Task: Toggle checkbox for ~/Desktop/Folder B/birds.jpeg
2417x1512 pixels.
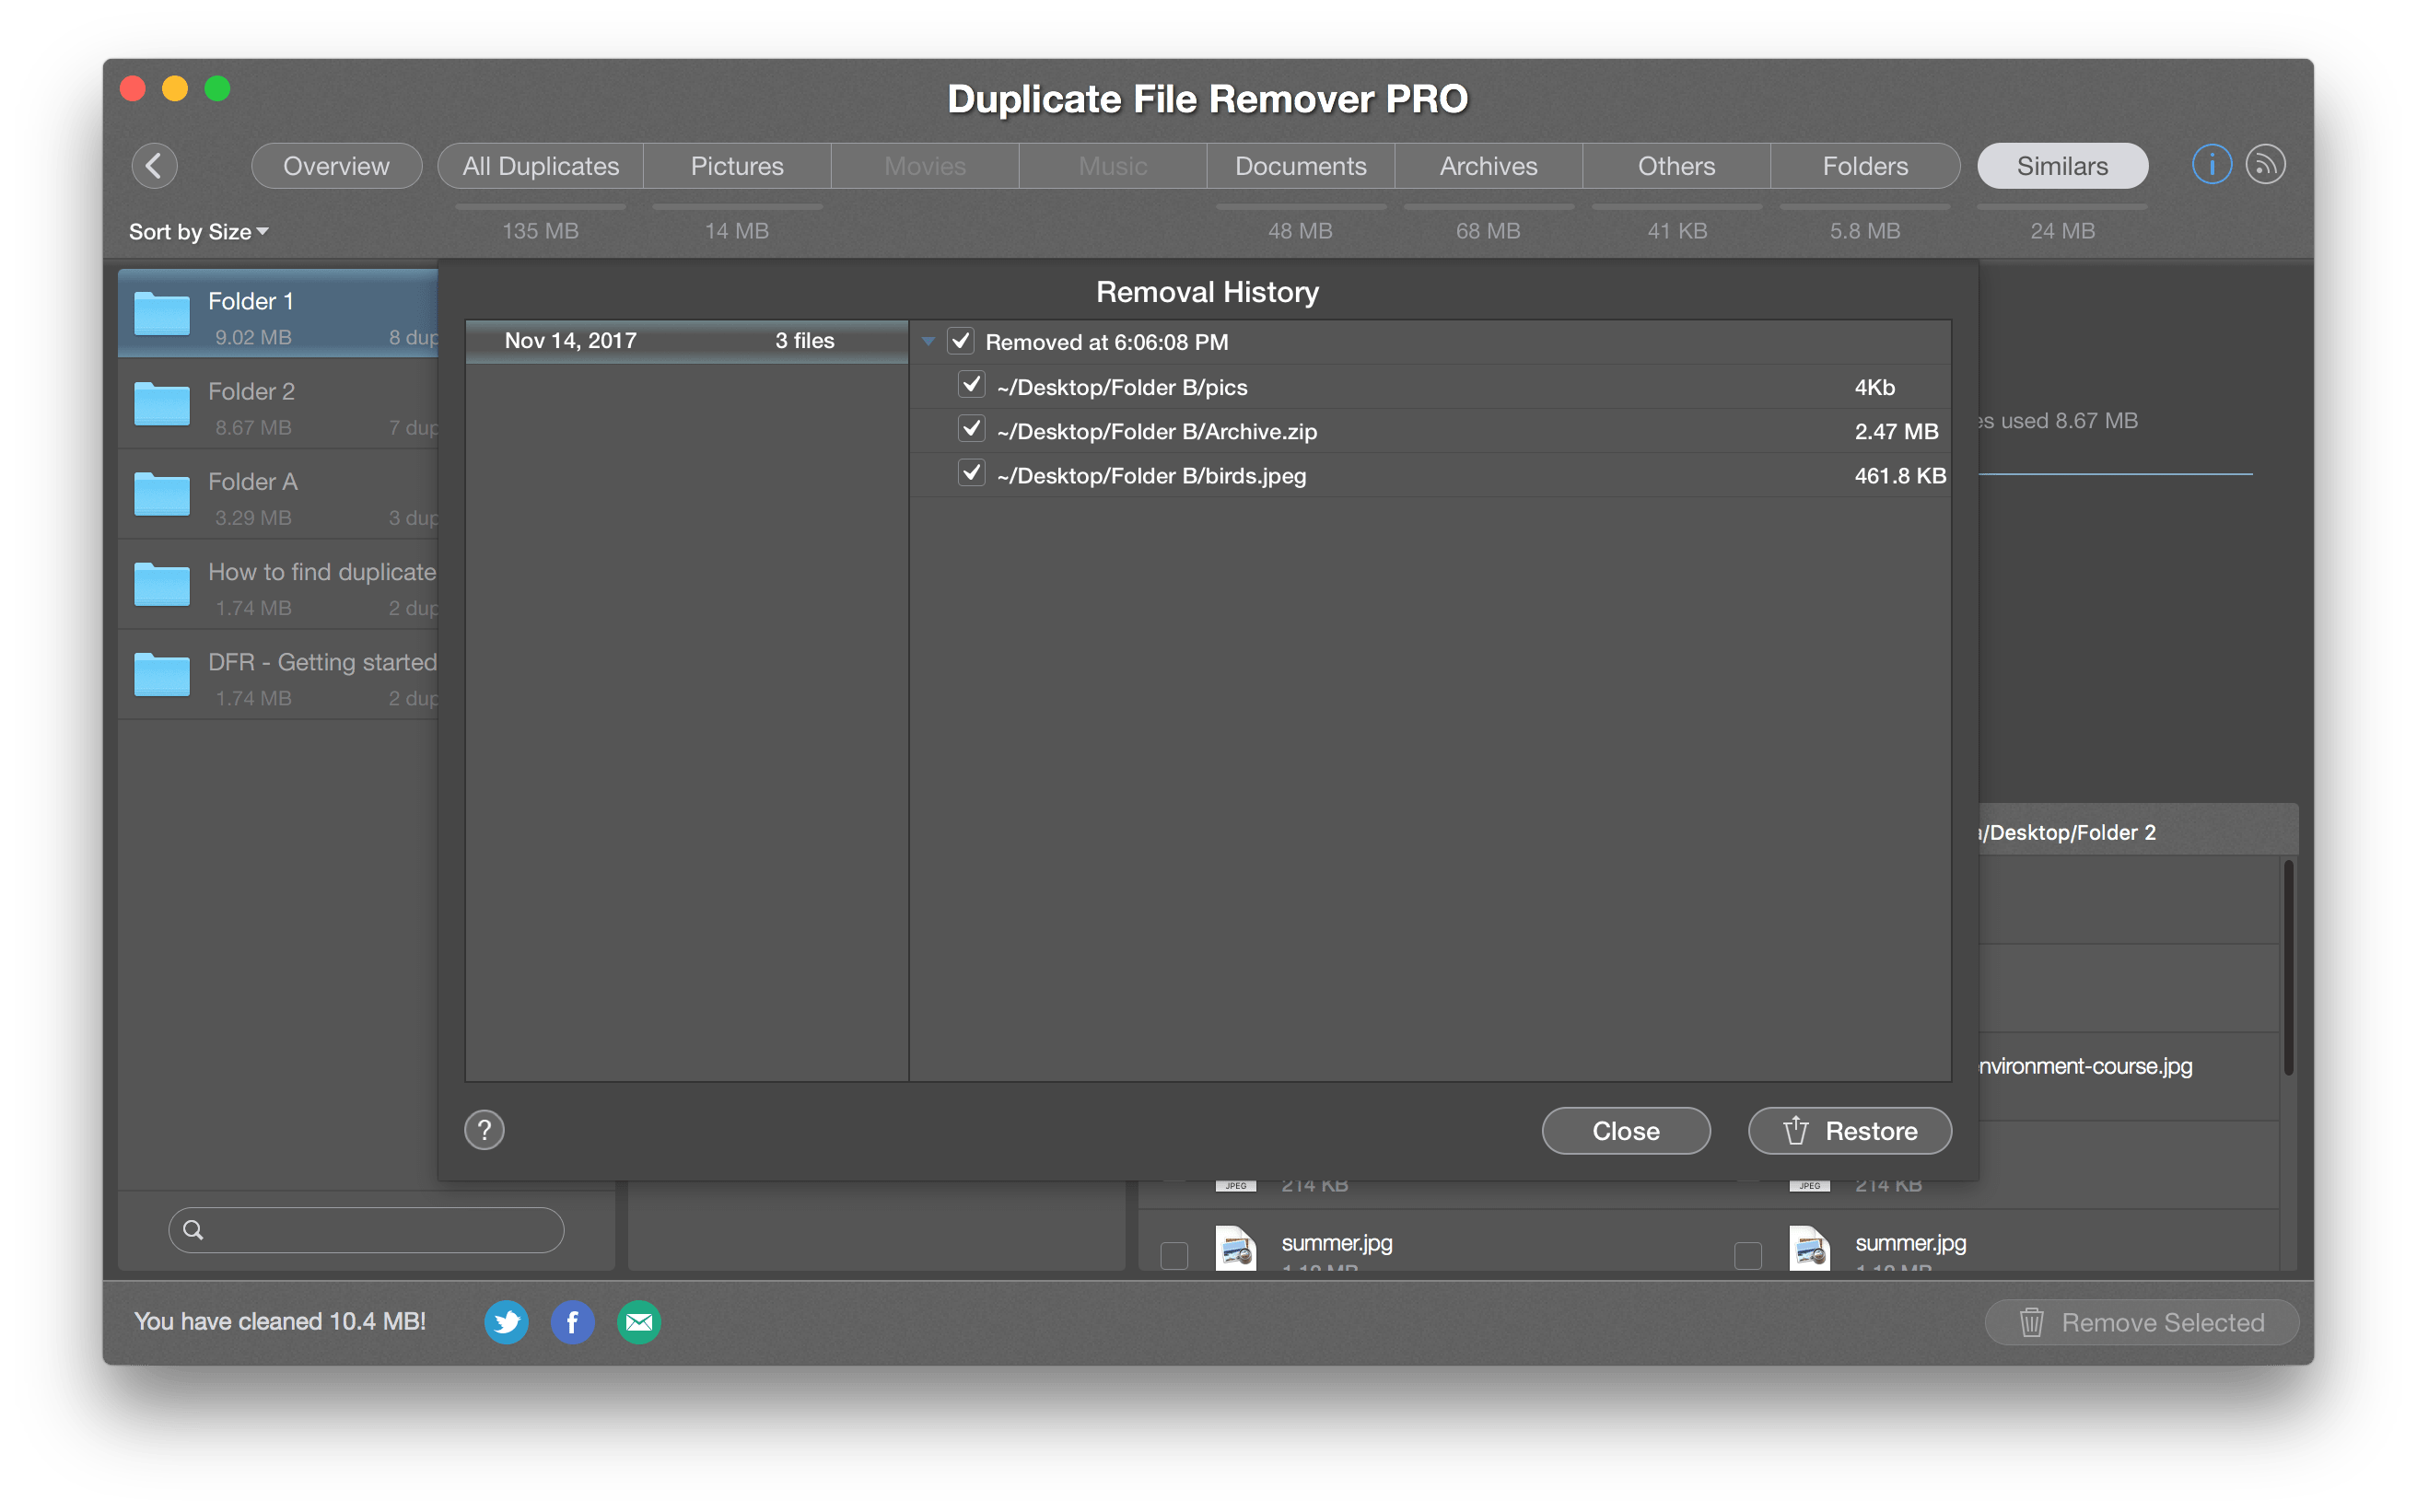Action: coord(969,475)
